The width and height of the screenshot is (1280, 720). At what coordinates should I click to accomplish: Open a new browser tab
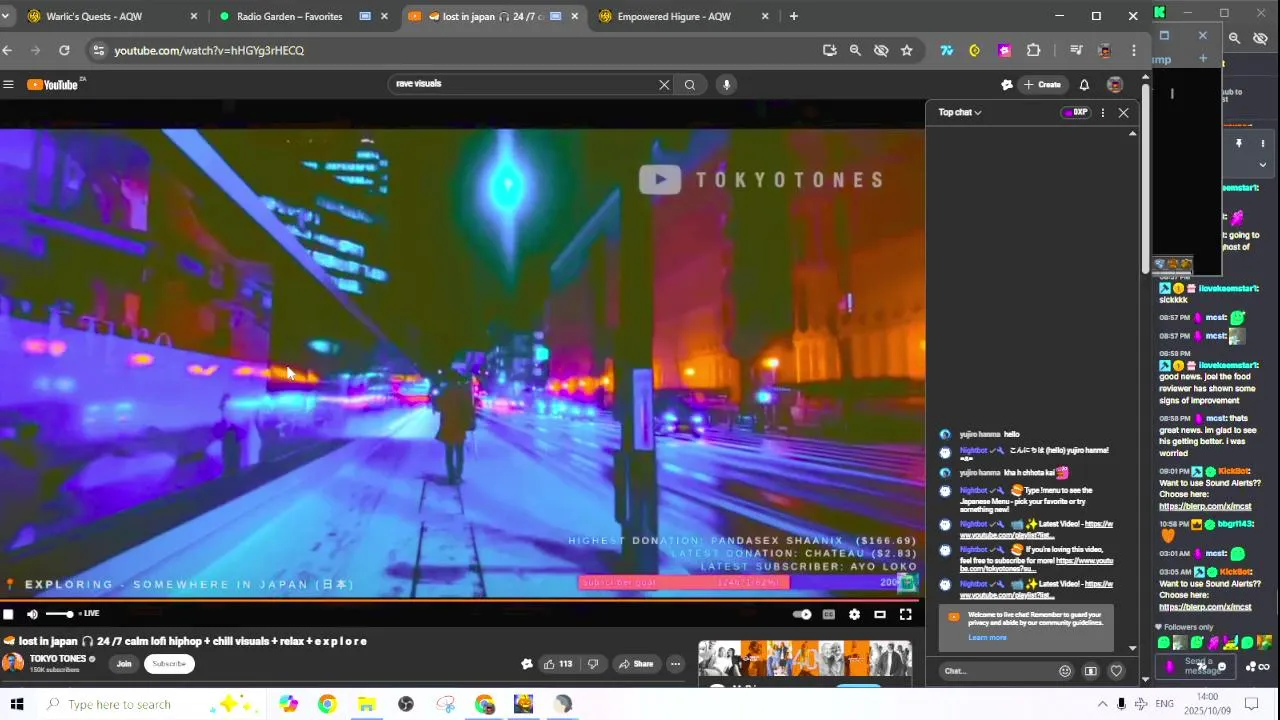click(793, 16)
